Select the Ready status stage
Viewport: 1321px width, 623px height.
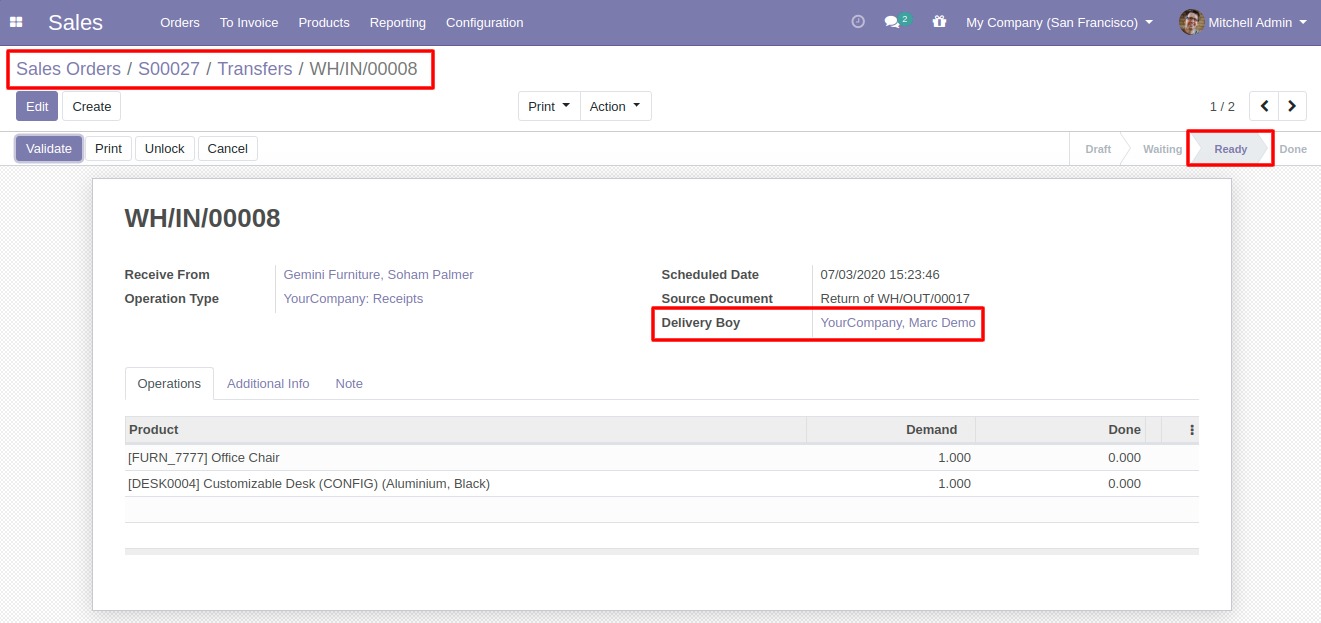pos(1230,149)
